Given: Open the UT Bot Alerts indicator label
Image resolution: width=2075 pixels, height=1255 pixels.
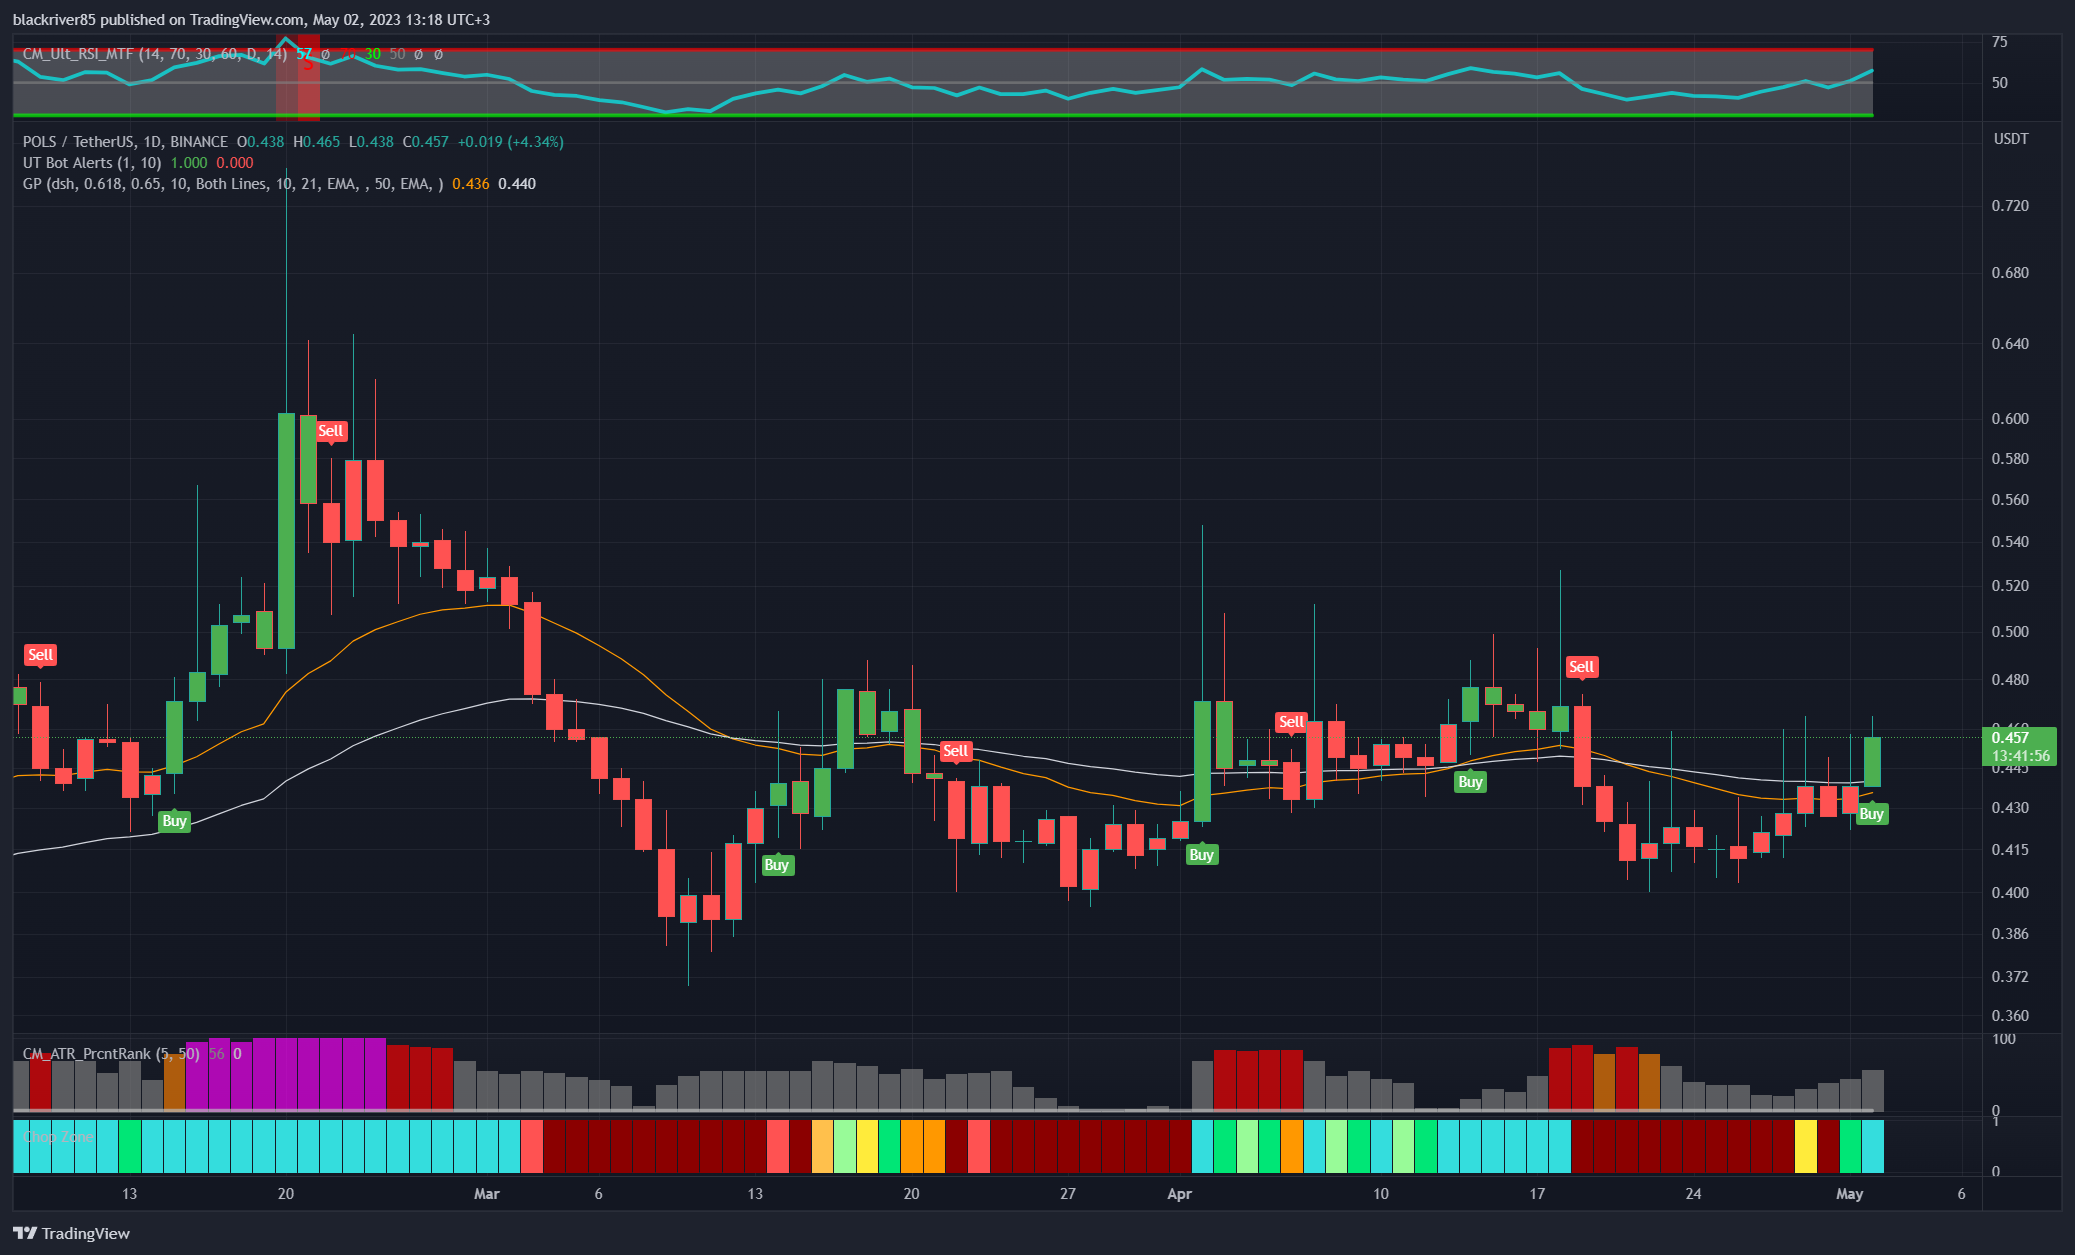Looking at the screenshot, I should pyautogui.click(x=92, y=163).
